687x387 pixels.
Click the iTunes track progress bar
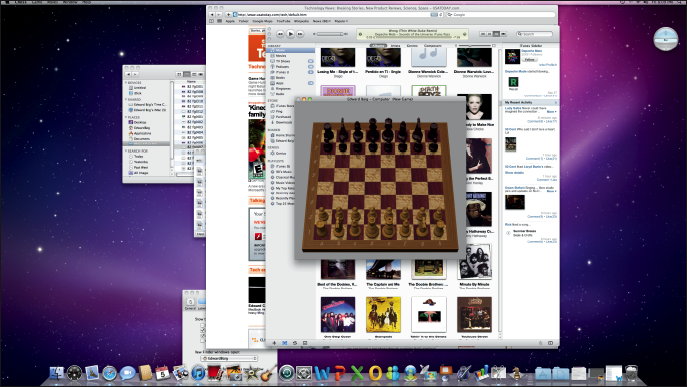click(412, 37)
